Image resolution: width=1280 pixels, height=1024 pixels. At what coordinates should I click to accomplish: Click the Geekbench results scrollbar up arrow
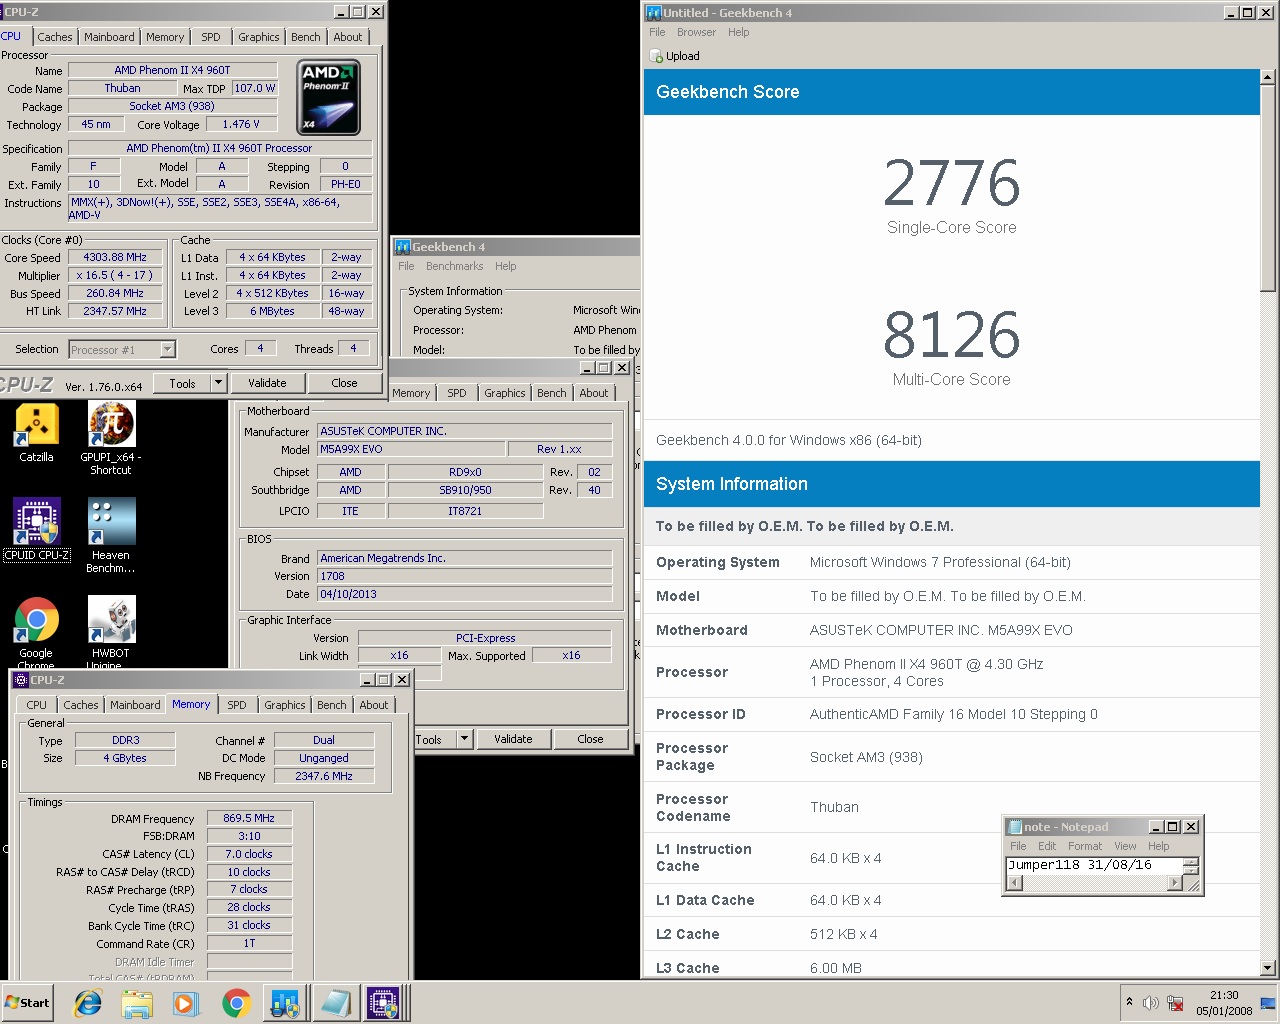click(1268, 77)
